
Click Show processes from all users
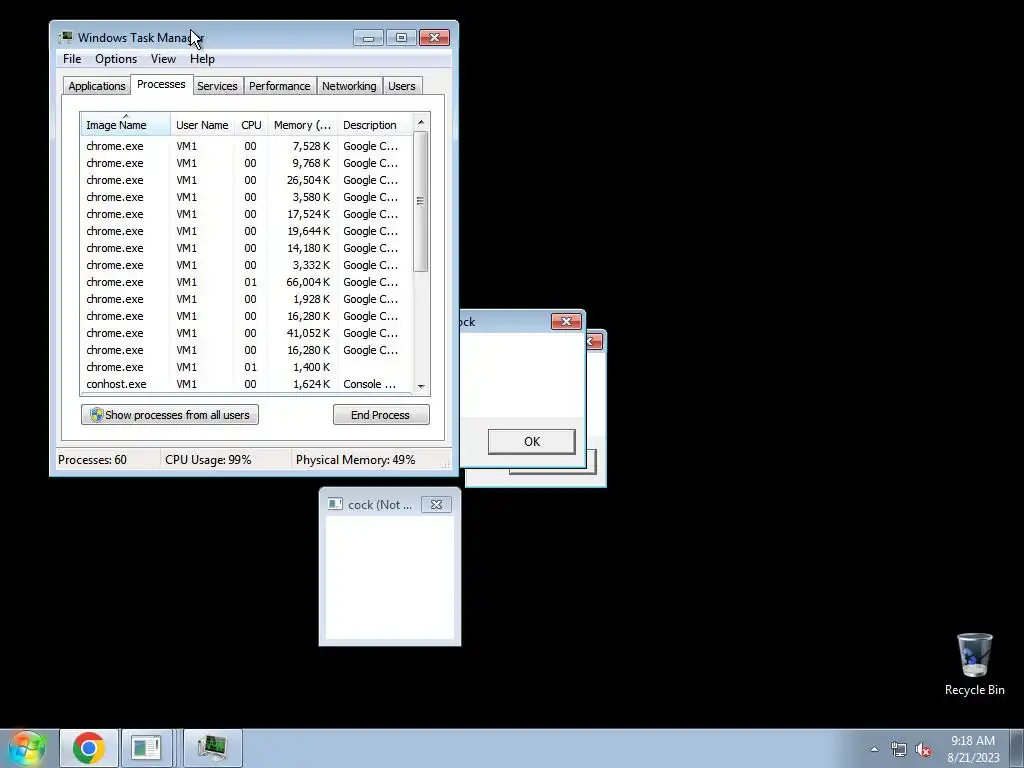click(170, 415)
